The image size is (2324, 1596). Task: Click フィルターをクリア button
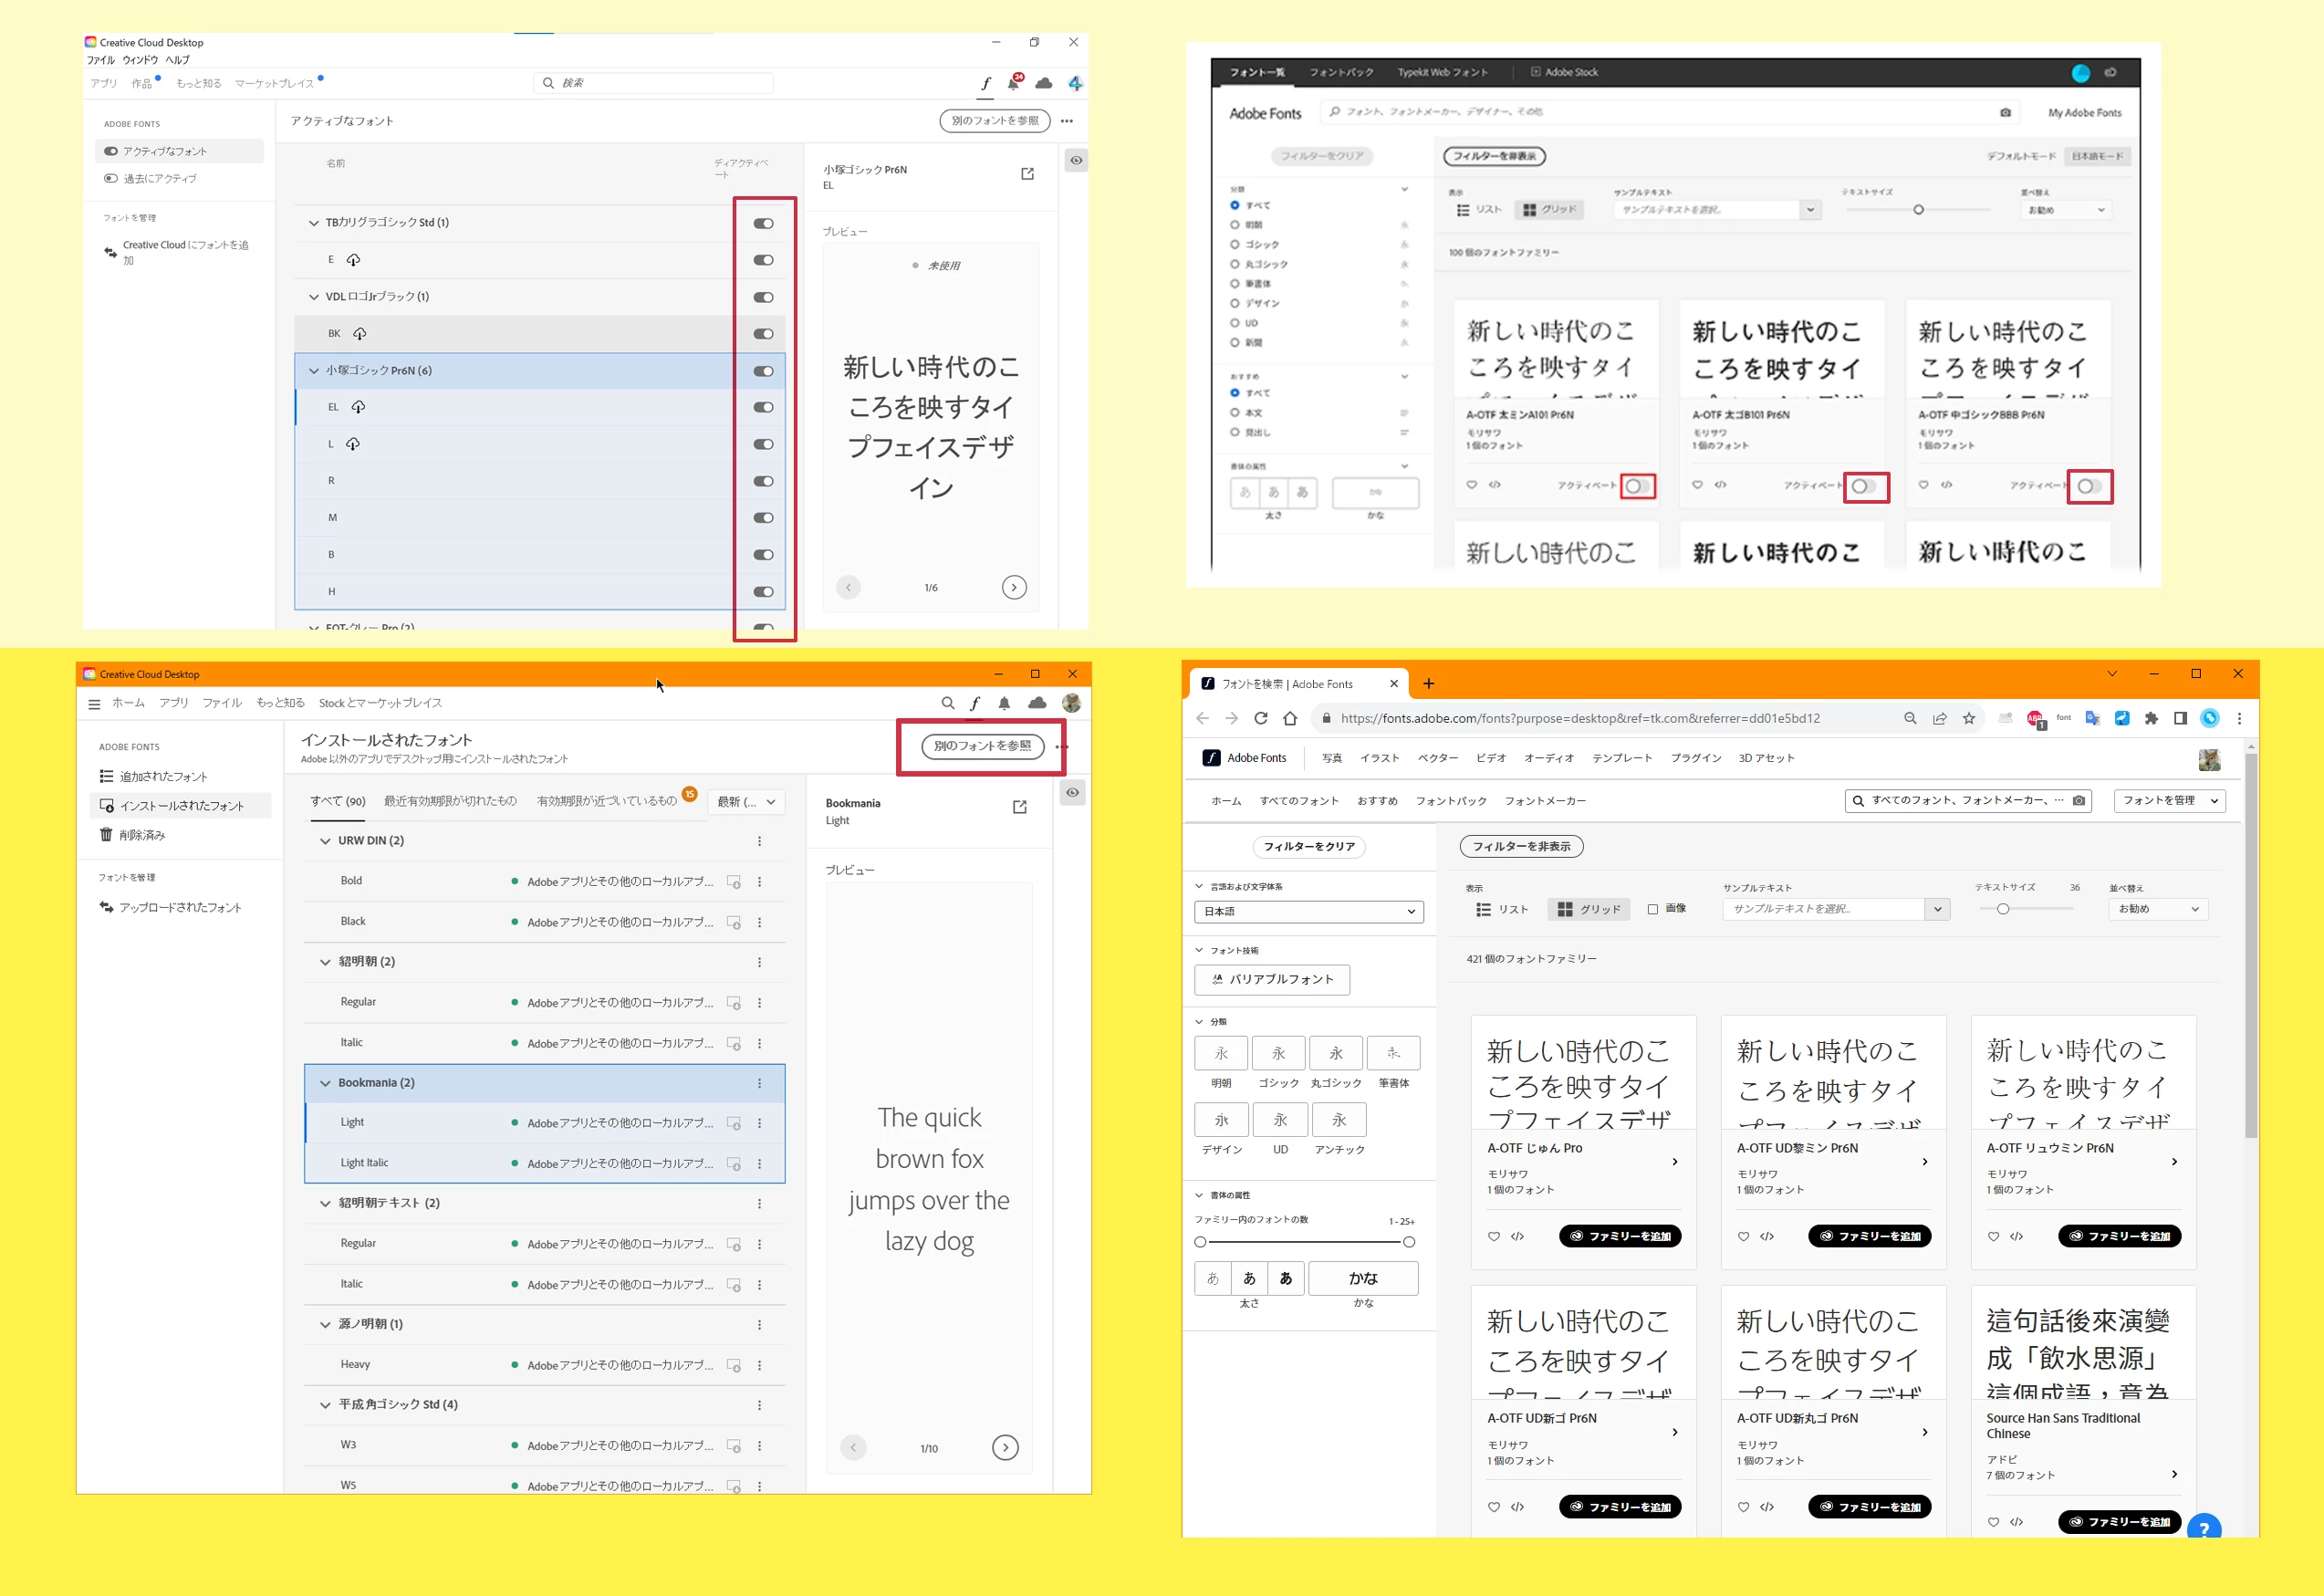[1308, 847]
